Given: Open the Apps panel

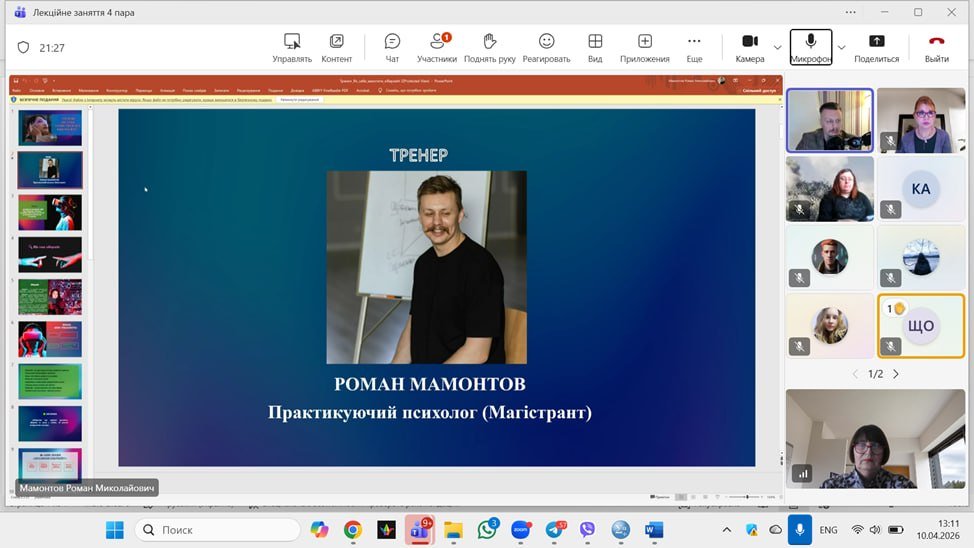Looking at the screenshot, I should pos(645,47).
